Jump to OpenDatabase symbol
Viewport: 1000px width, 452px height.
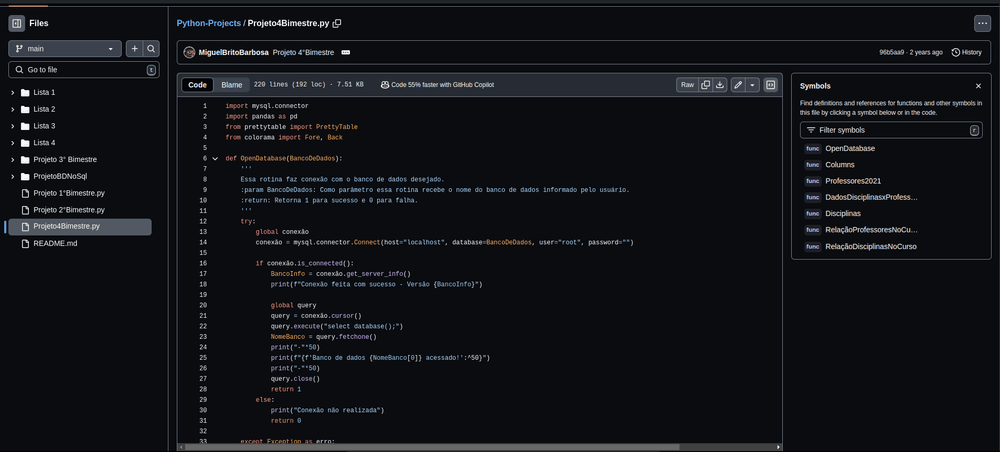pyautogui.click(x=849, y=149)
